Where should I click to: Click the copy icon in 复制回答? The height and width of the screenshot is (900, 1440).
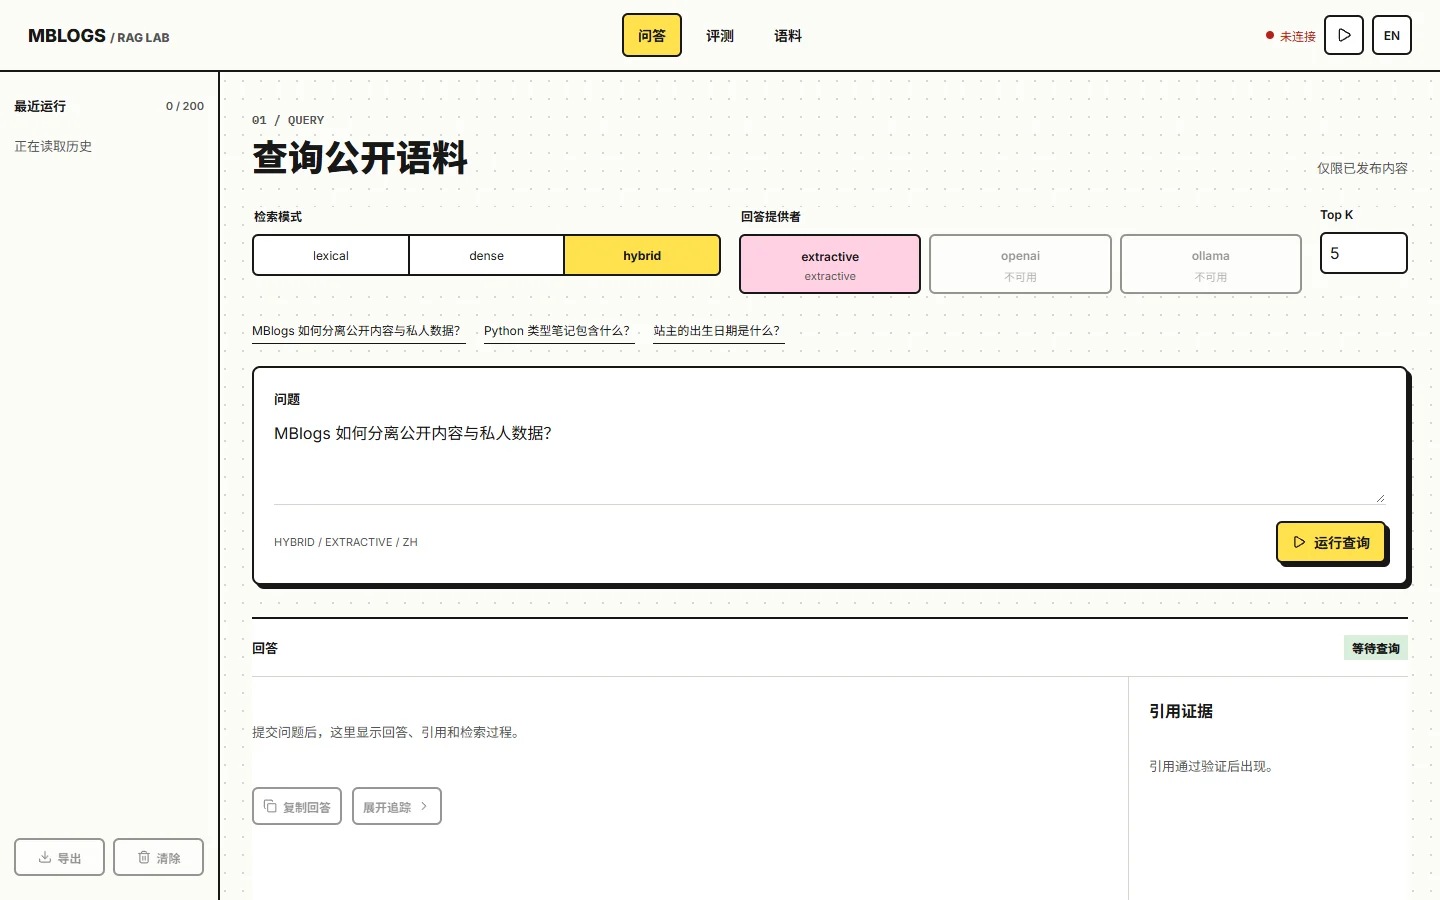270,806
